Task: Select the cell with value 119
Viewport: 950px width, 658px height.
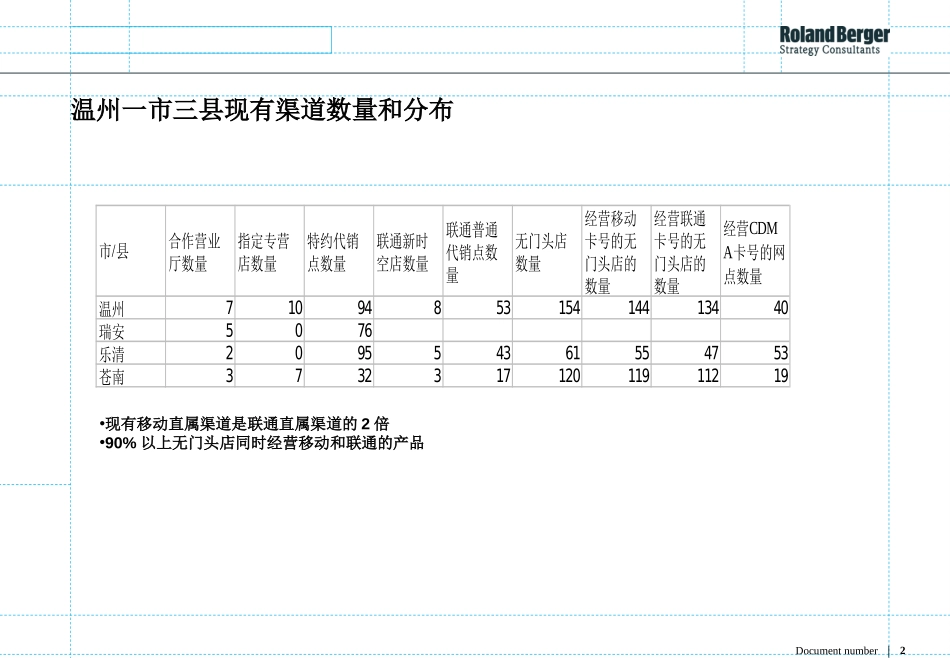Action: [616, 376]
